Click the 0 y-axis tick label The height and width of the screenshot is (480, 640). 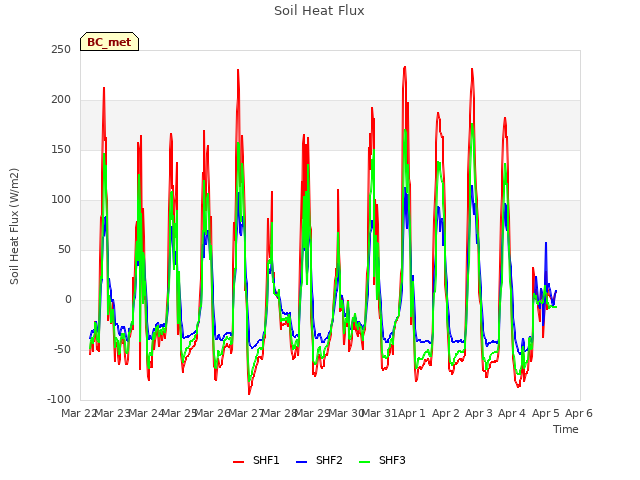click(68, 300)
